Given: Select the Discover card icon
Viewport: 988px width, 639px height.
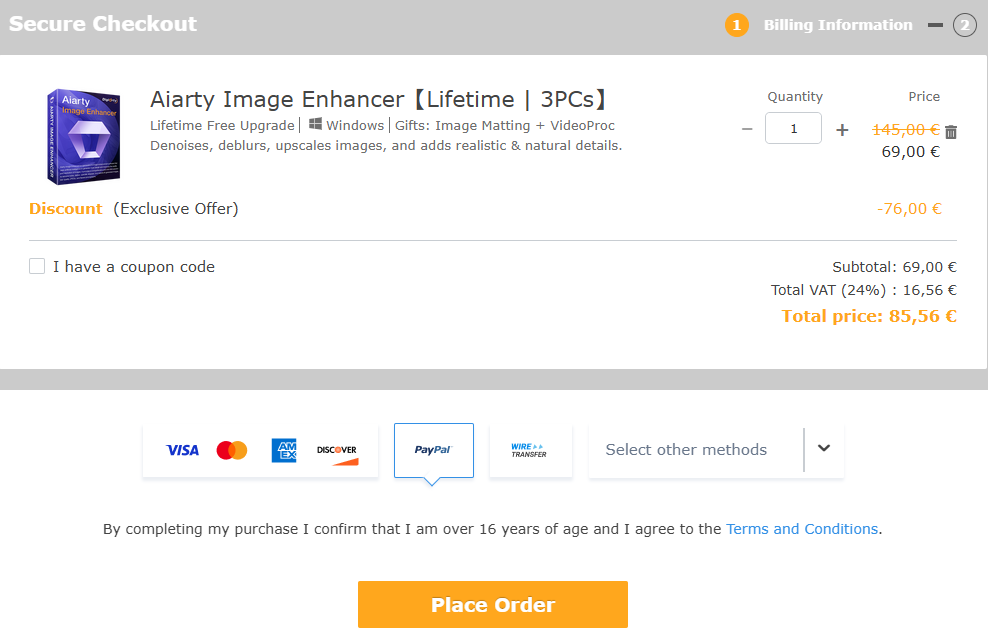Looking at the screenshot, I should click(x=337, y=450).
